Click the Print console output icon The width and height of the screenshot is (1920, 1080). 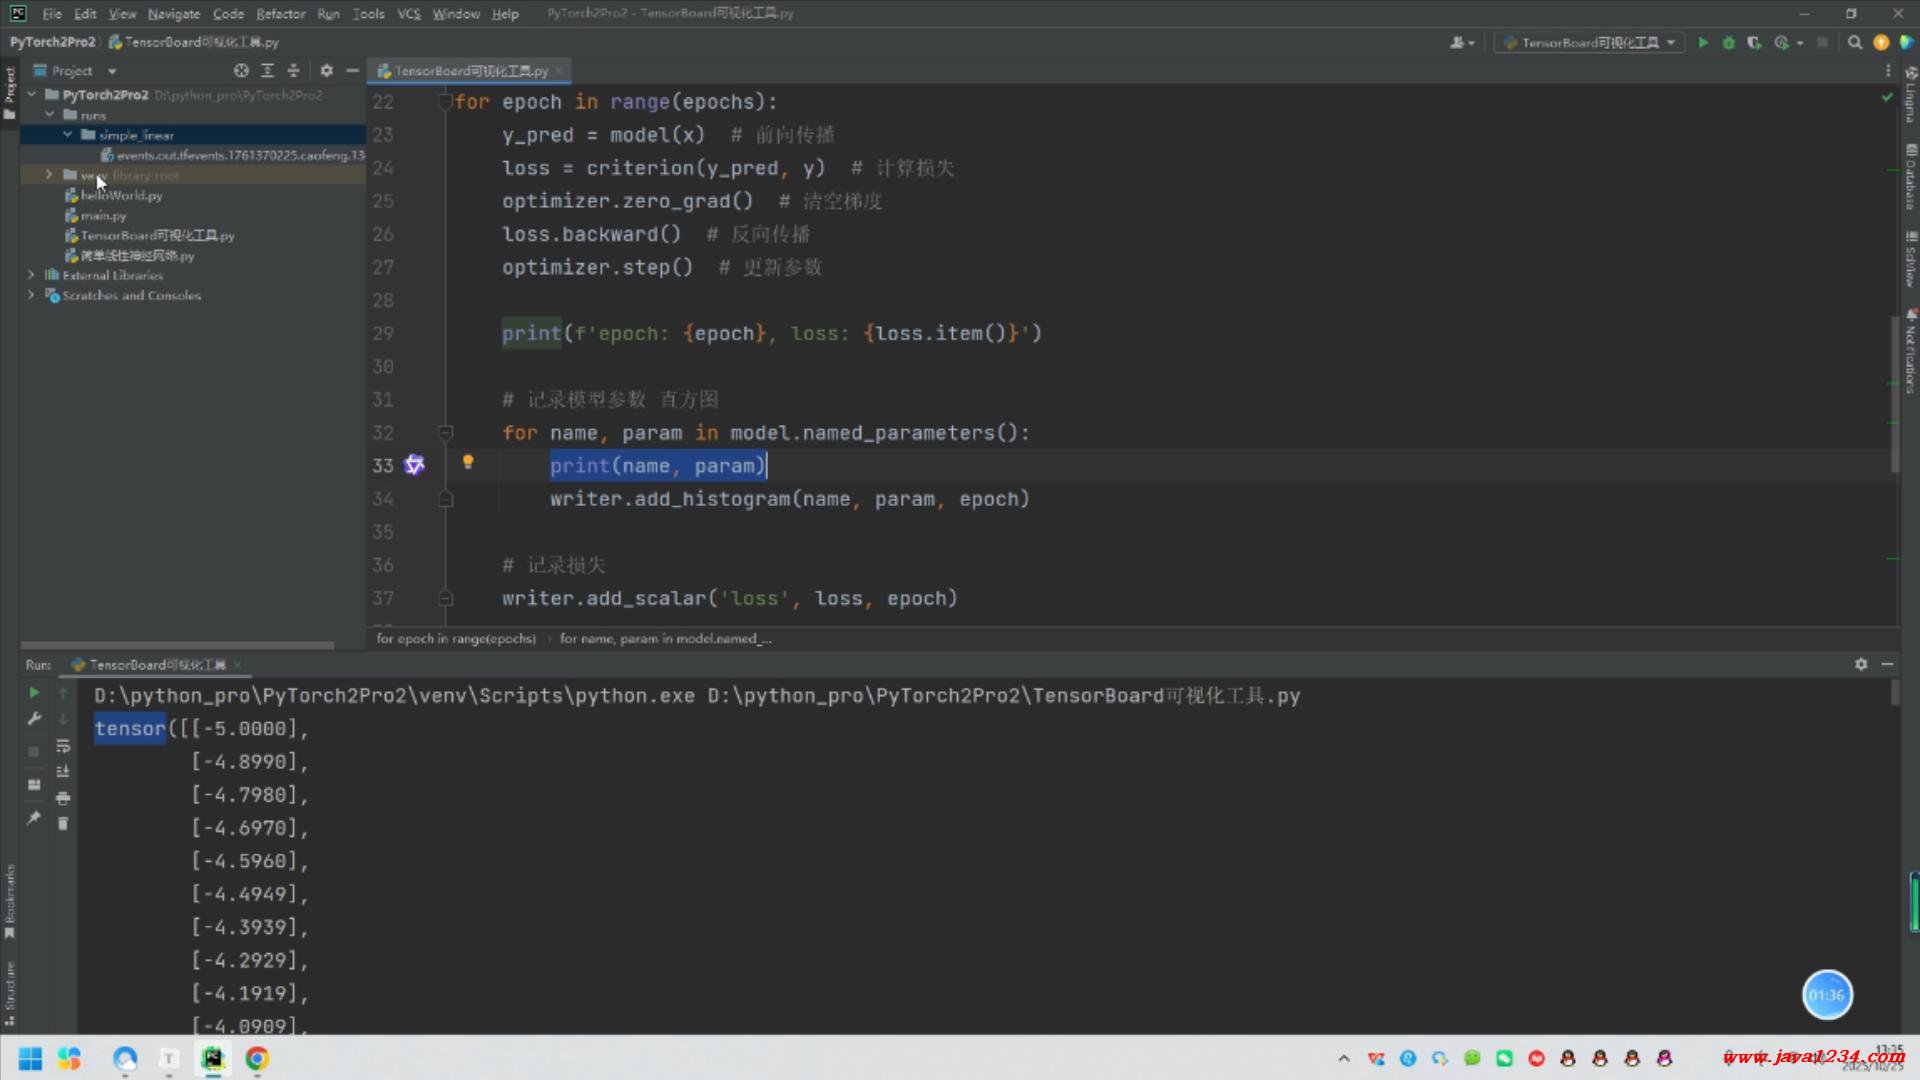pyautogui.click(x=63, y=798)
